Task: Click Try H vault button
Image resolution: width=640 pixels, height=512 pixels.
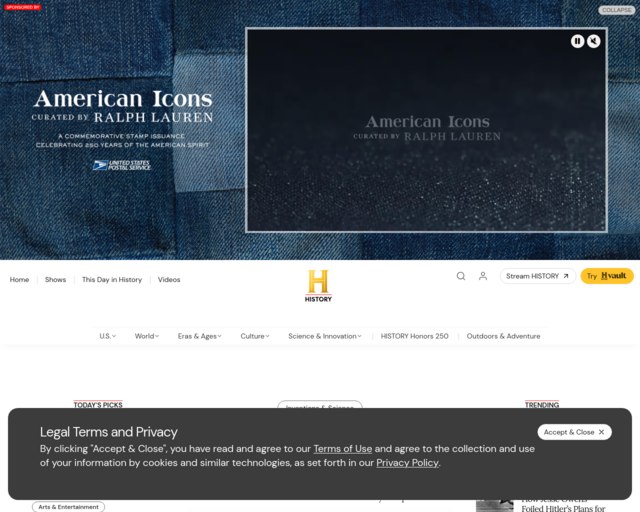Action: point(607,276)
